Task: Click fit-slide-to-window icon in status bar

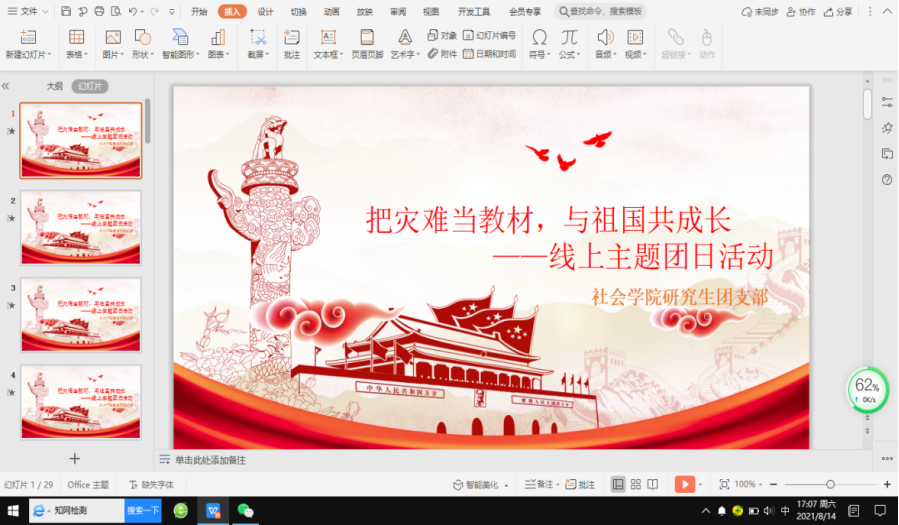Action: (x=724, y=484)
